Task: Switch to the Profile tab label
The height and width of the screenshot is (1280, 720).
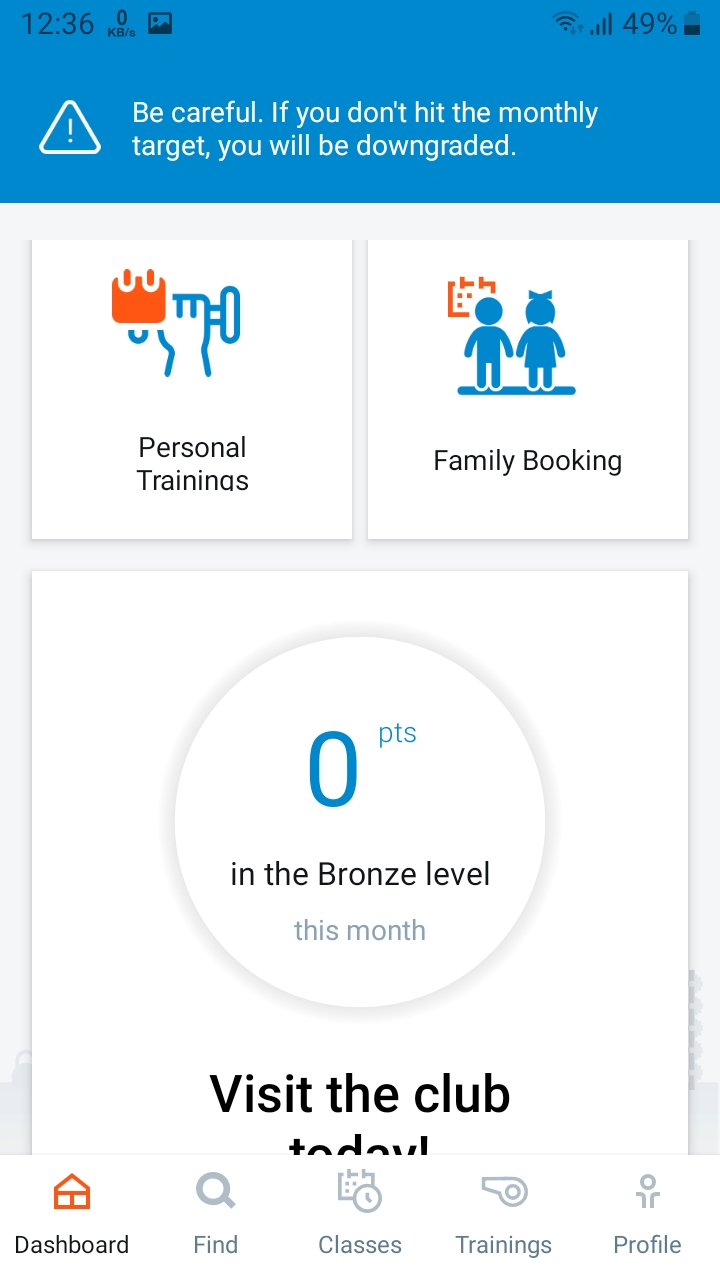Action: 647,1245
